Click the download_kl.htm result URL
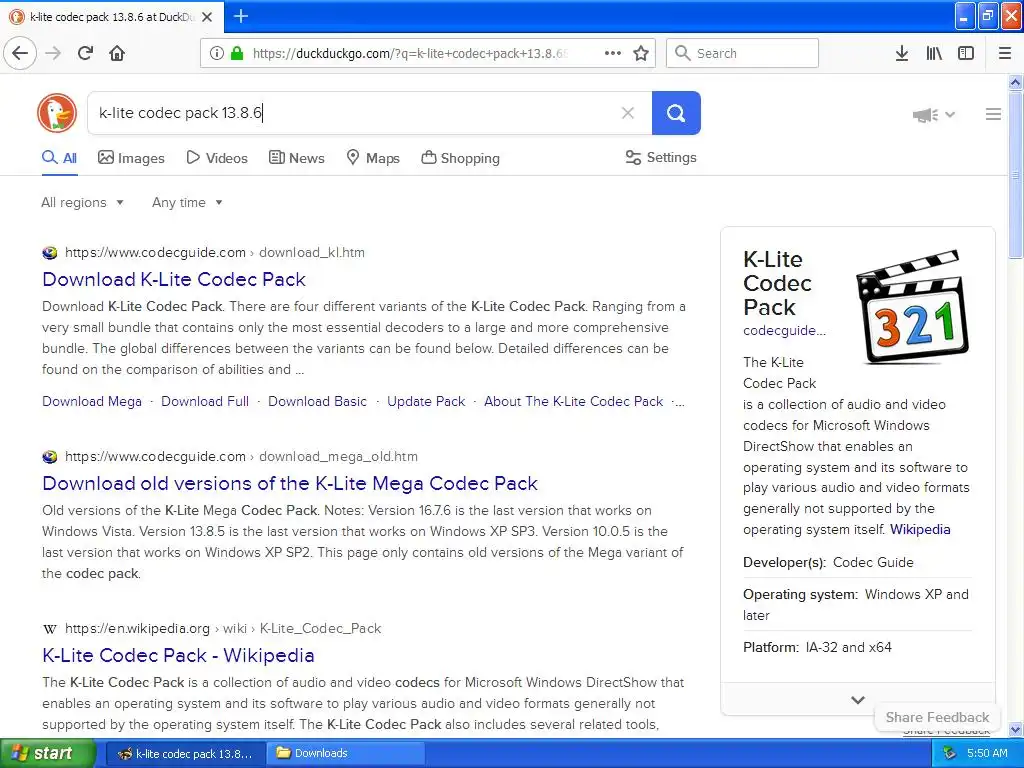Image resolution: width=1024 pixels, height=768 pixels. 215,253
